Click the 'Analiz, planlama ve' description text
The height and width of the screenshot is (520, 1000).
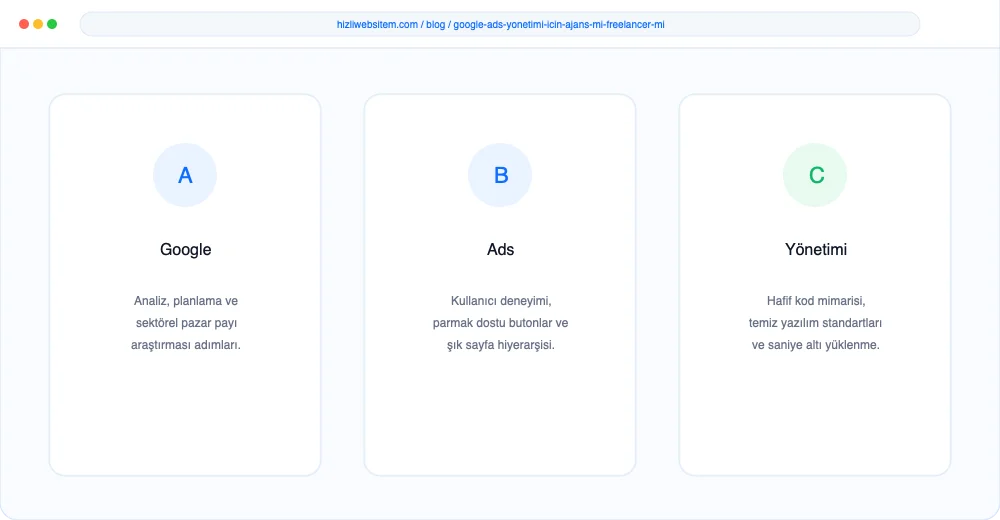pyautogui.click(x=186, y=301)
